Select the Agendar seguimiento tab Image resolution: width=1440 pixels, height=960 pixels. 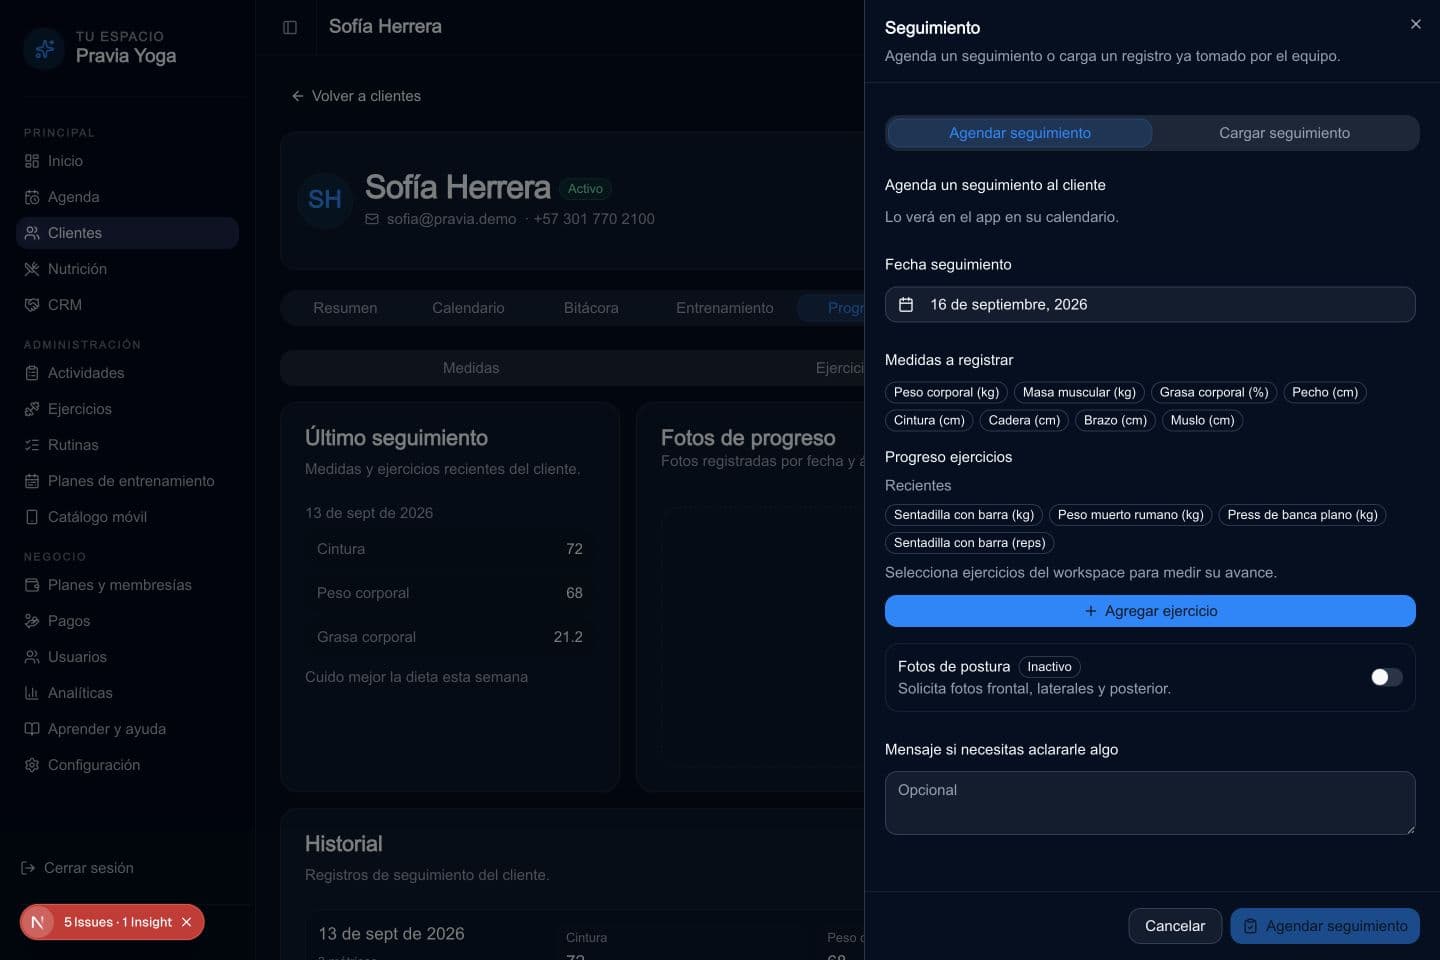coord(1019,133)
